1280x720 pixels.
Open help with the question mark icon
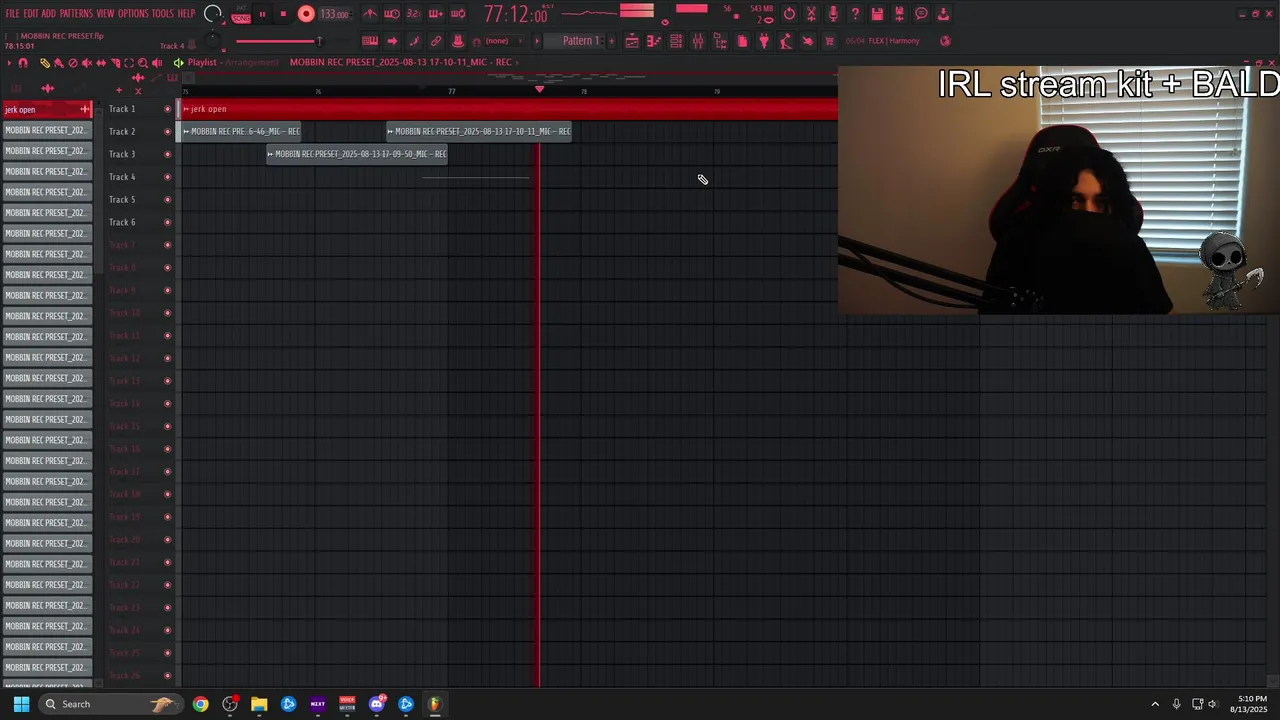tap(855, 14)
